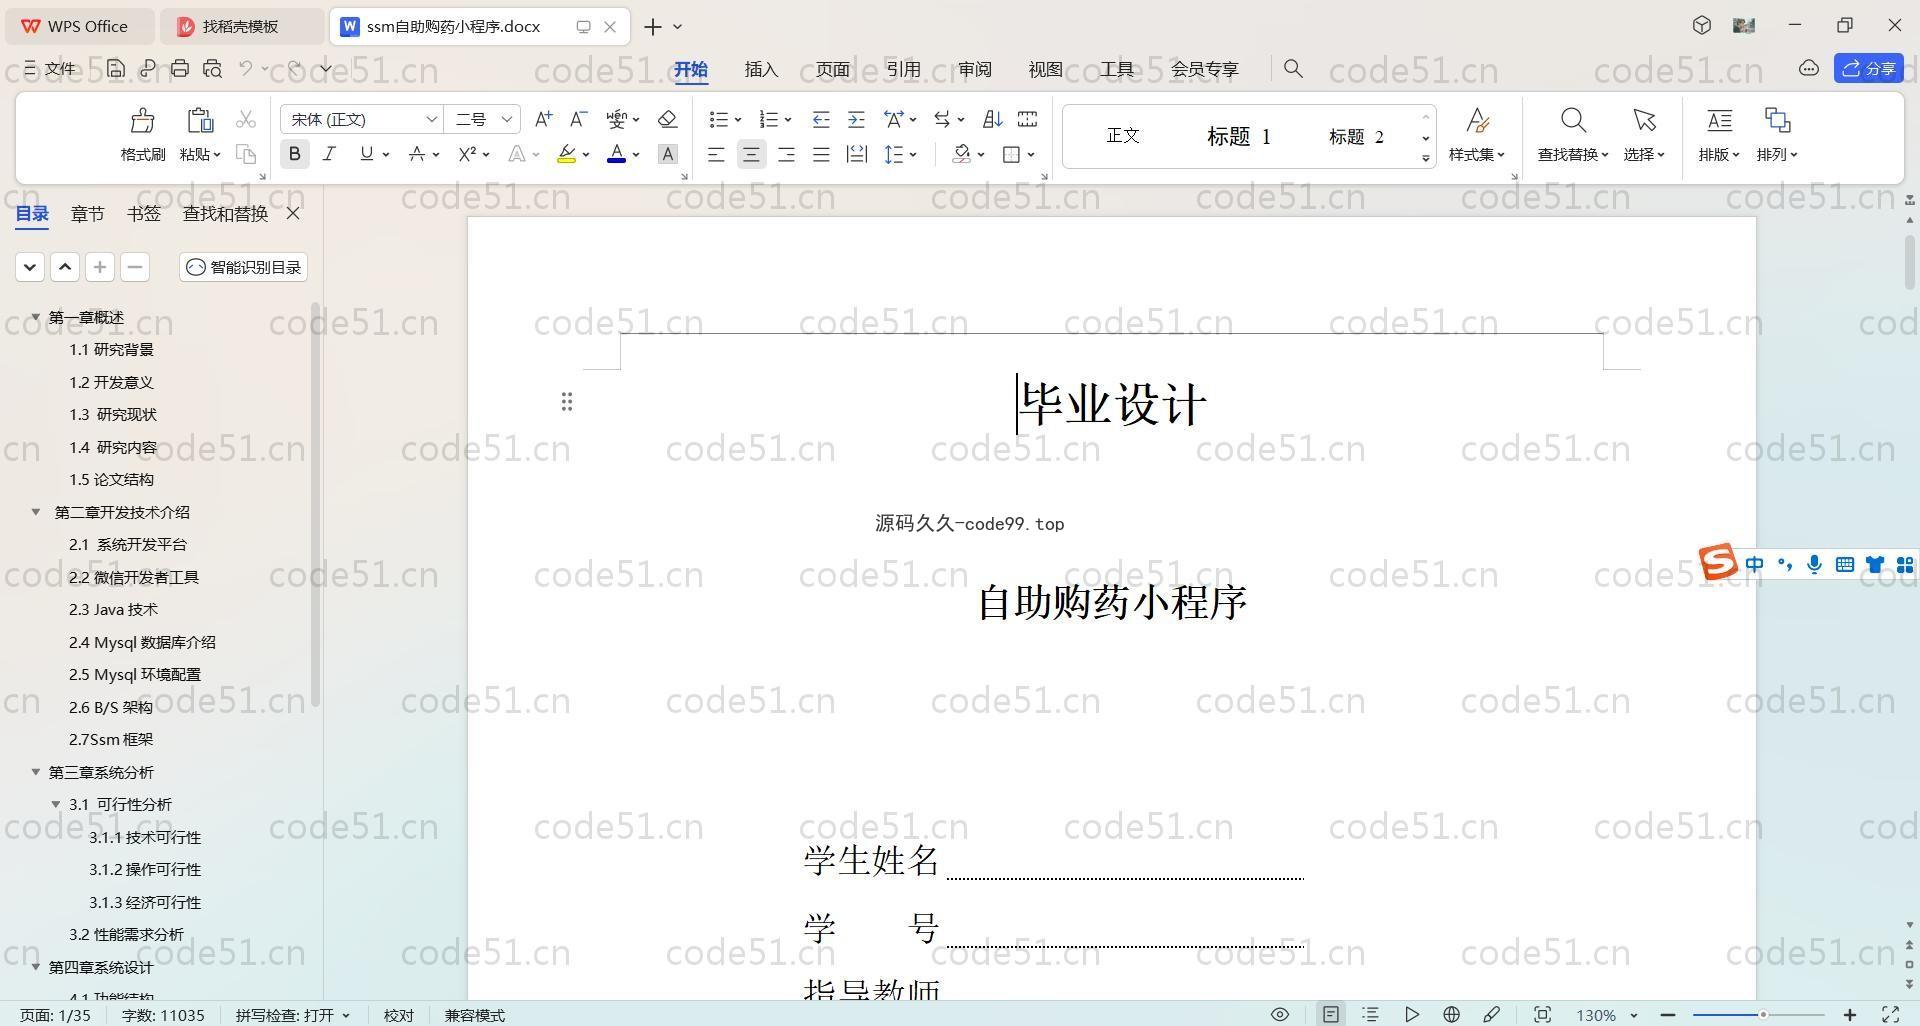Click the 智能识别目录 button
The image size is (1920, 1026).
pyautogui.click(x=244, y=267)
